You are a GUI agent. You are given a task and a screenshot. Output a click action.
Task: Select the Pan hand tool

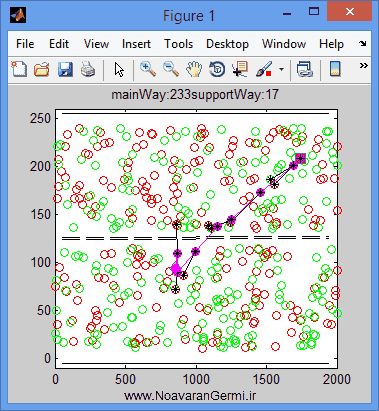coord(194,70)
